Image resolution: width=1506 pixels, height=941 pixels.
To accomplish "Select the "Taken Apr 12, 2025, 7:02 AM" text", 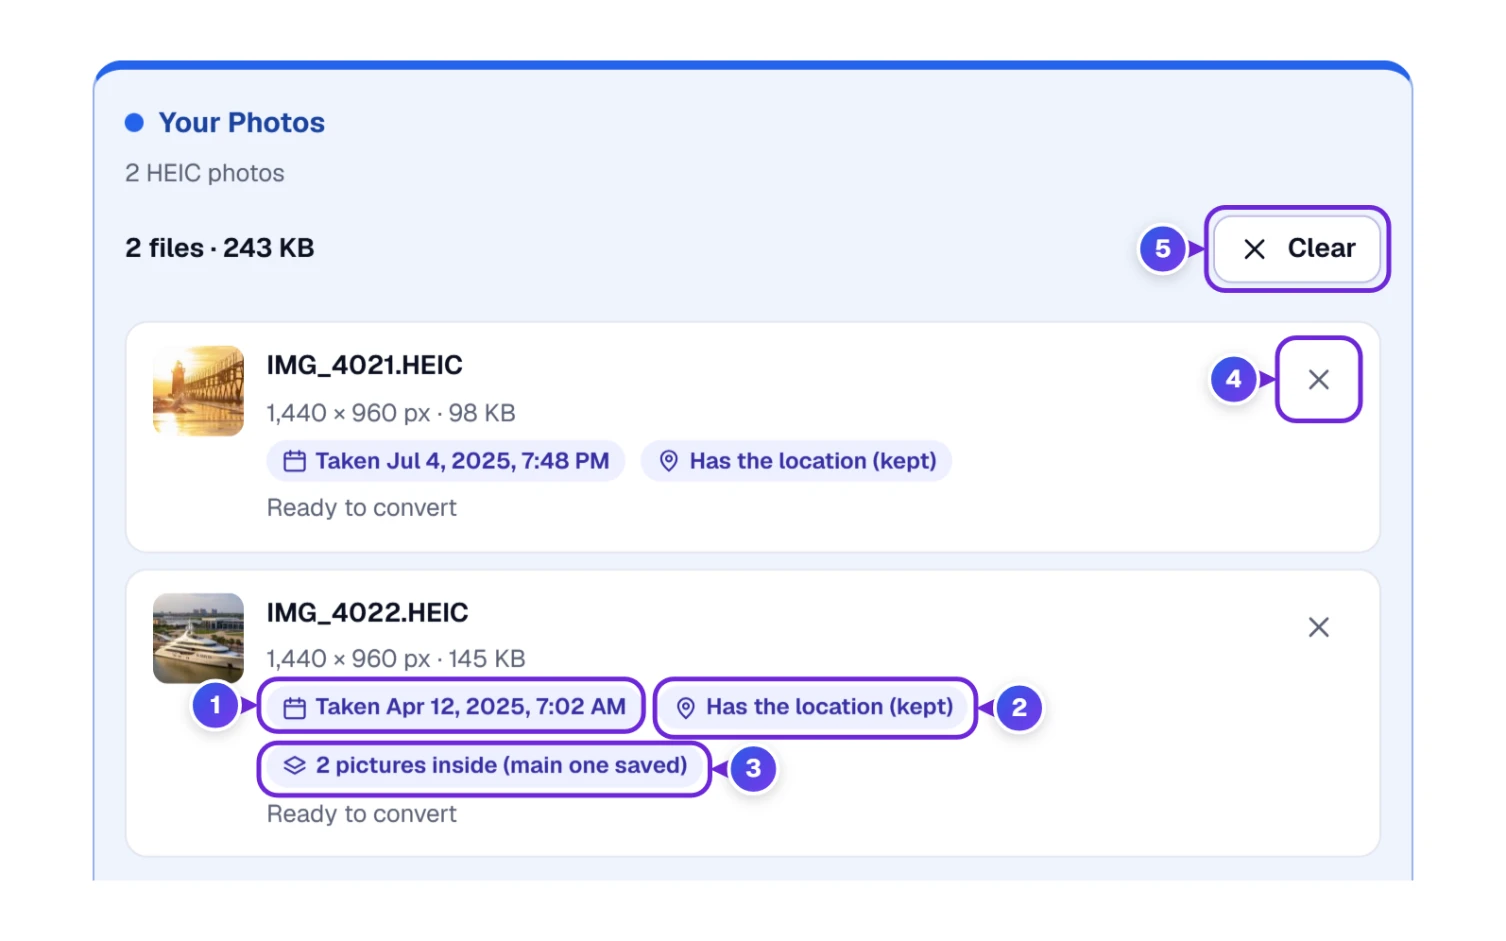I will tap(471, 707).
